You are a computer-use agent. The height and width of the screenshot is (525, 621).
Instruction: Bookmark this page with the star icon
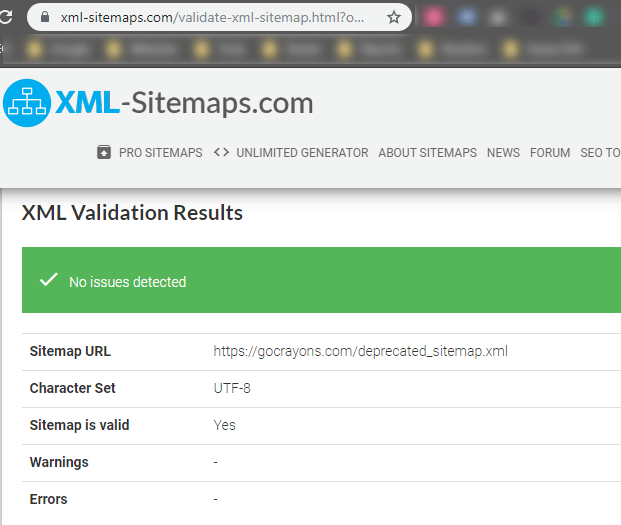[x=394, y=17]
